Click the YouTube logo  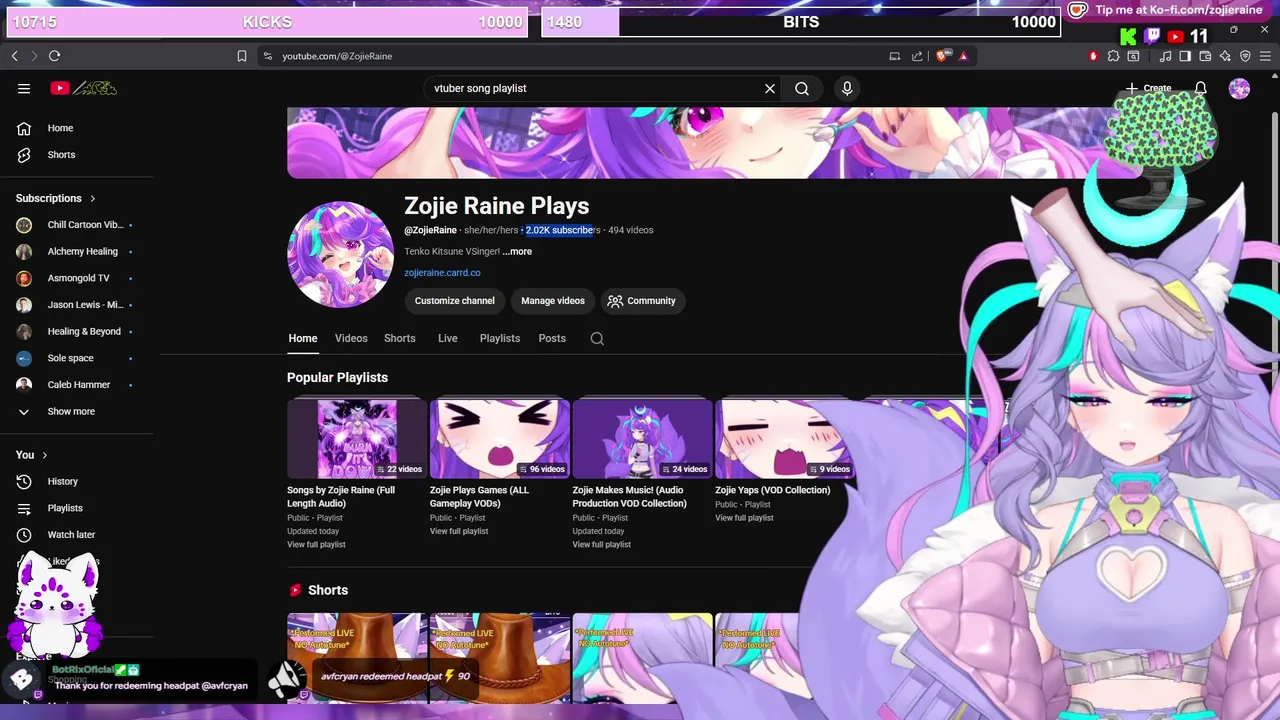(x=84, y=88)
